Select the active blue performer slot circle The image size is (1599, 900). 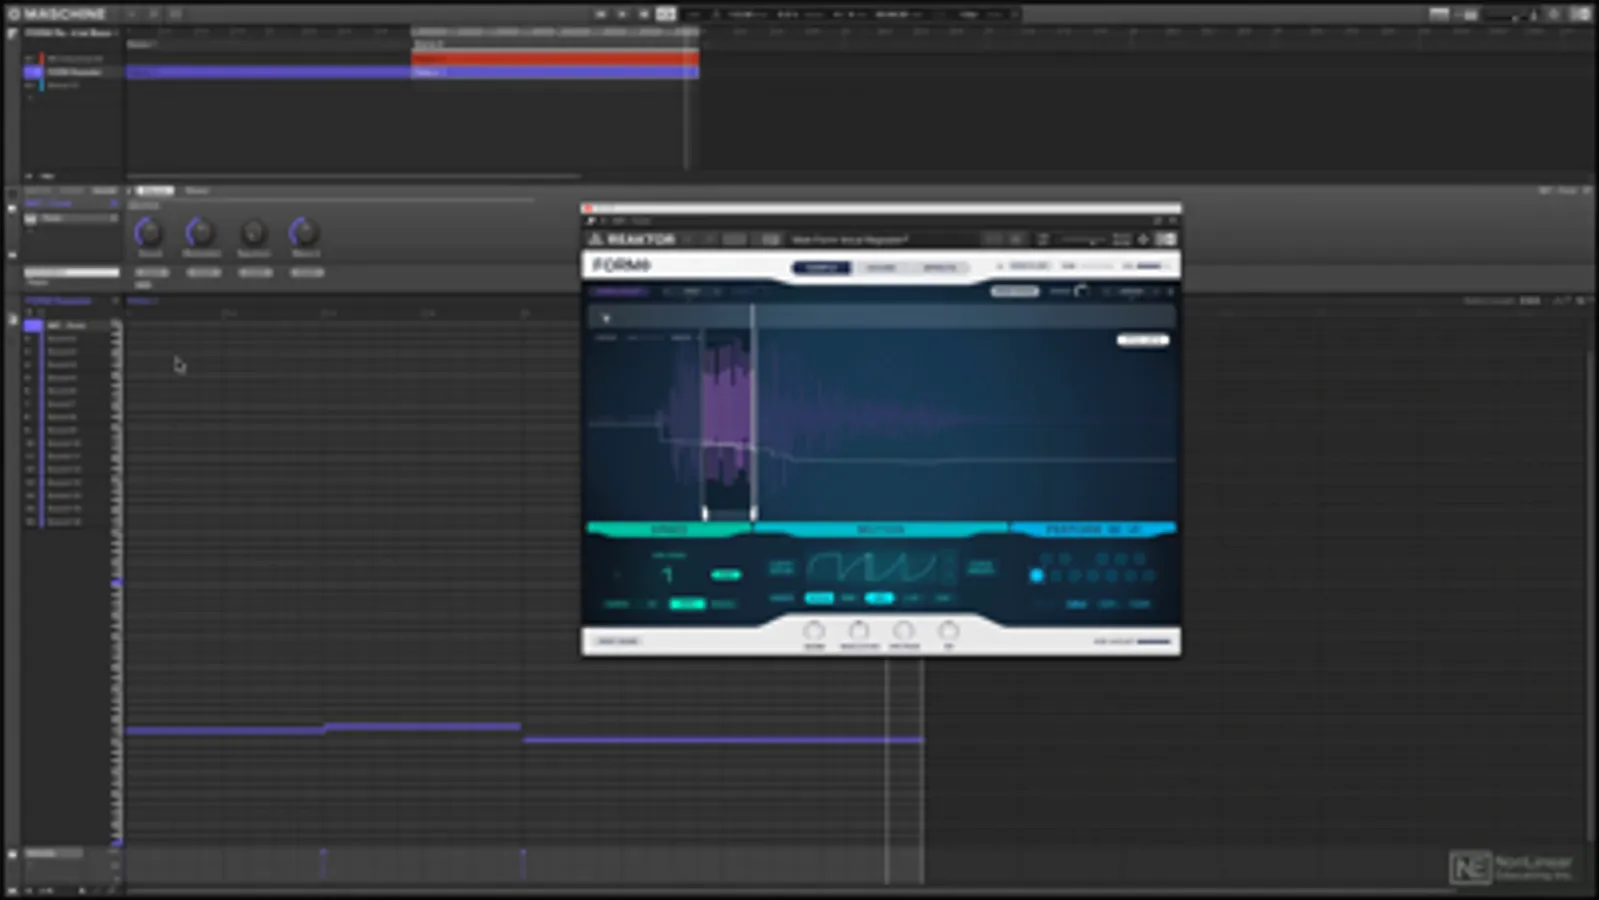(1037, 575)
